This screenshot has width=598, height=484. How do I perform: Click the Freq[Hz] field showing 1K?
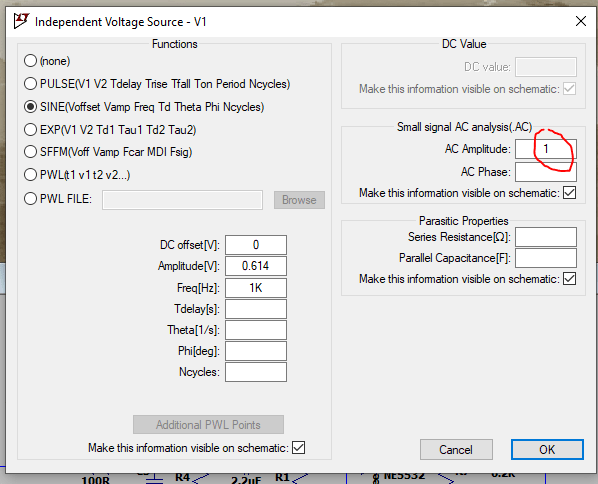click(x=256, y=288)
